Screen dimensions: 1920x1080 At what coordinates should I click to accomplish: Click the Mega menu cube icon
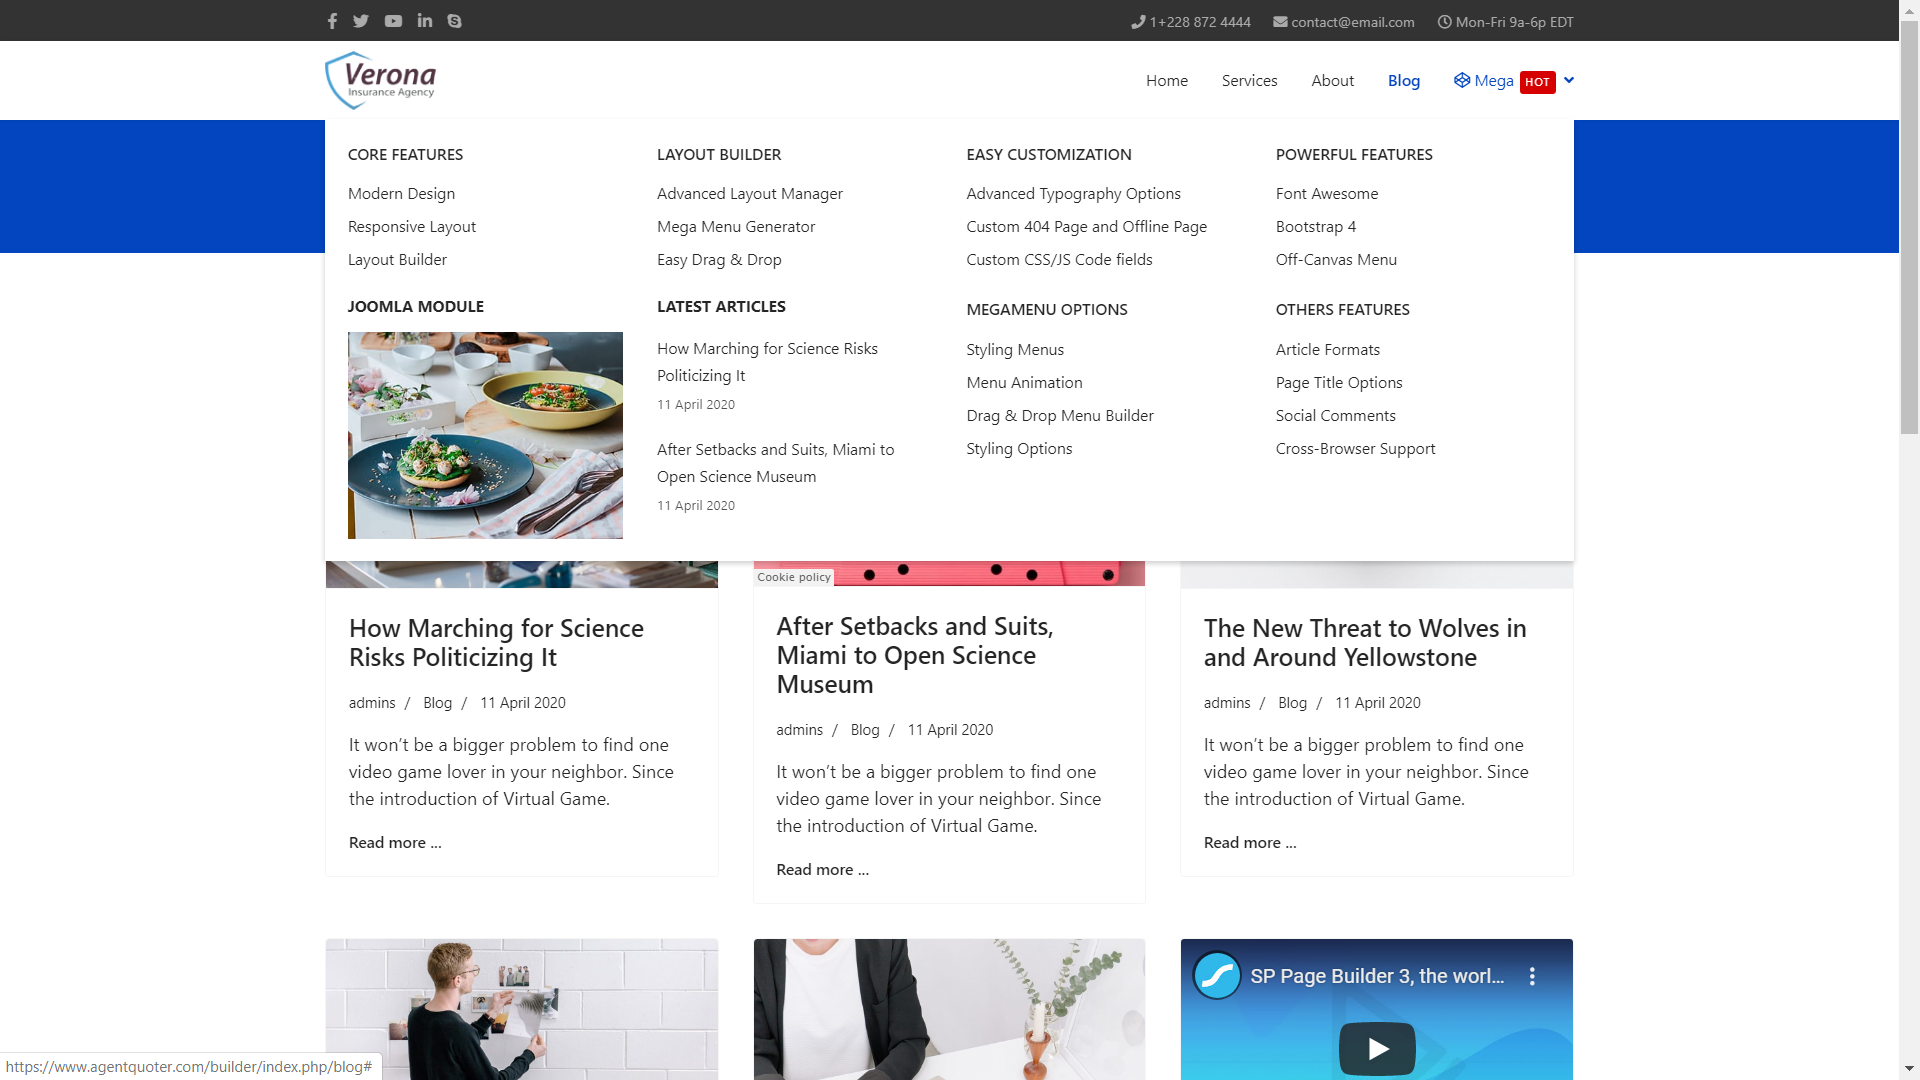tap(1462, 80)
